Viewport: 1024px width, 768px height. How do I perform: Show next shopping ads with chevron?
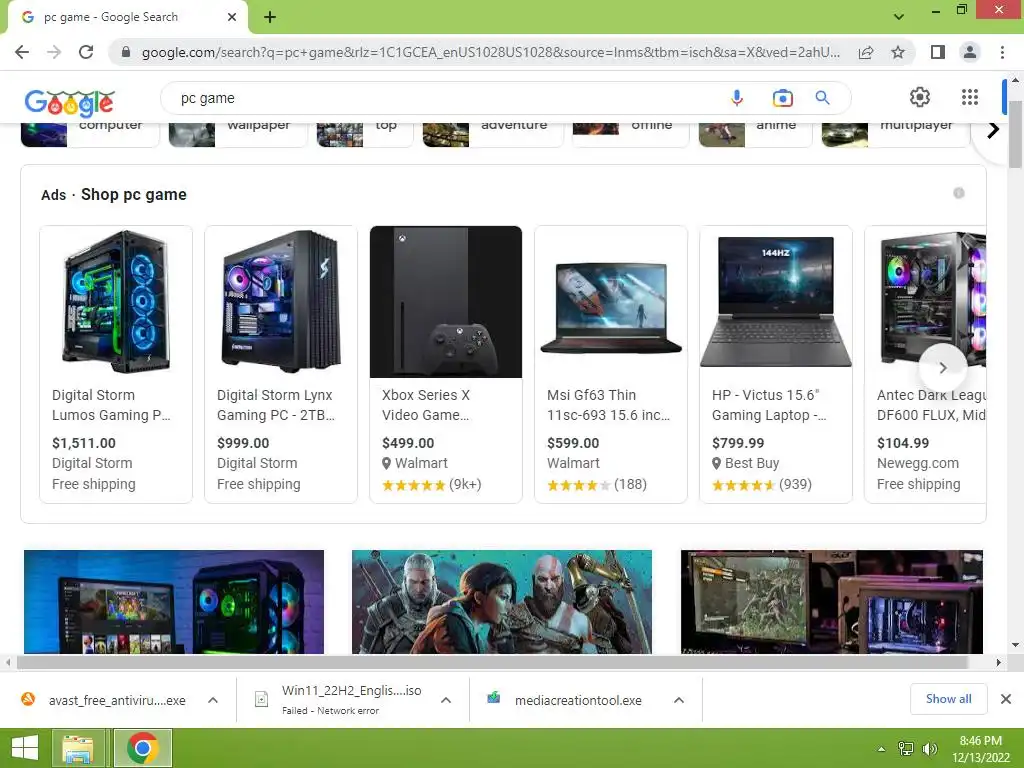click(x=942, y=368)
